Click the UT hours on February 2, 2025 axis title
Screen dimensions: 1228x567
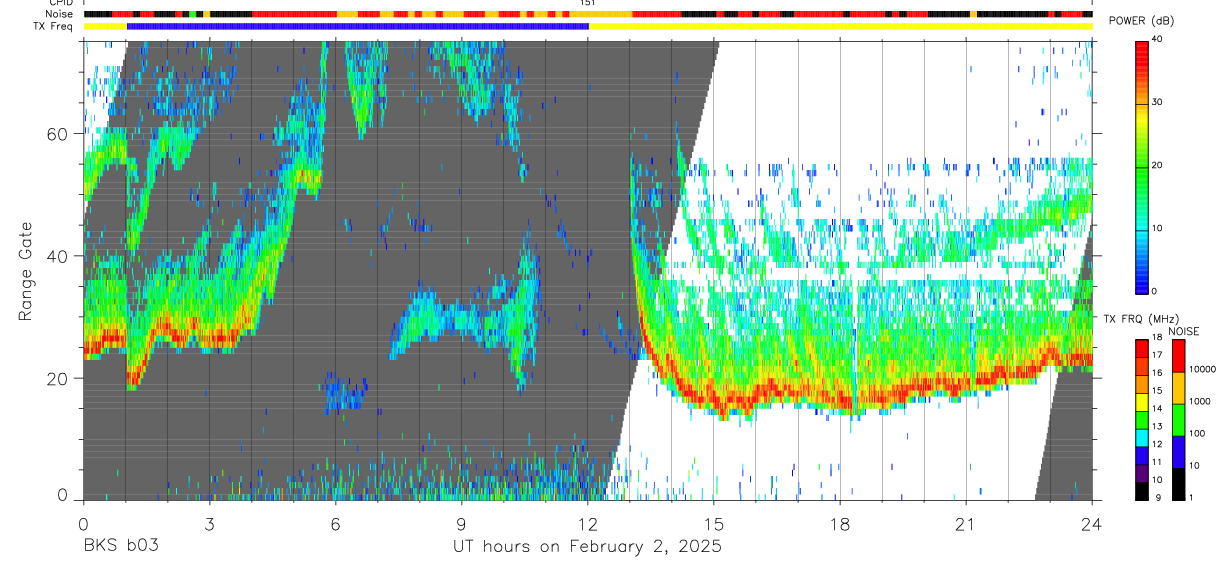tap(587, 547)
